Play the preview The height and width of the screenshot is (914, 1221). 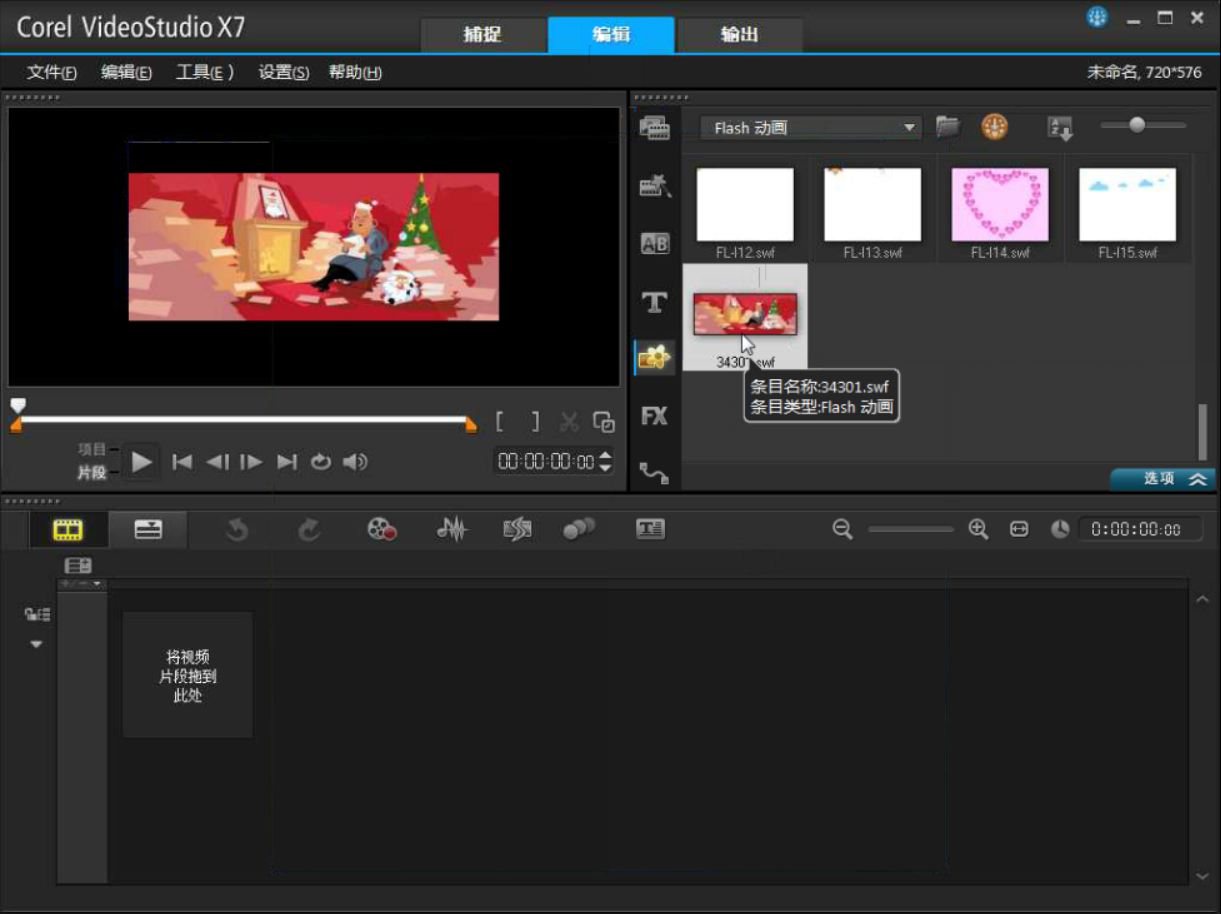point(142,462)
